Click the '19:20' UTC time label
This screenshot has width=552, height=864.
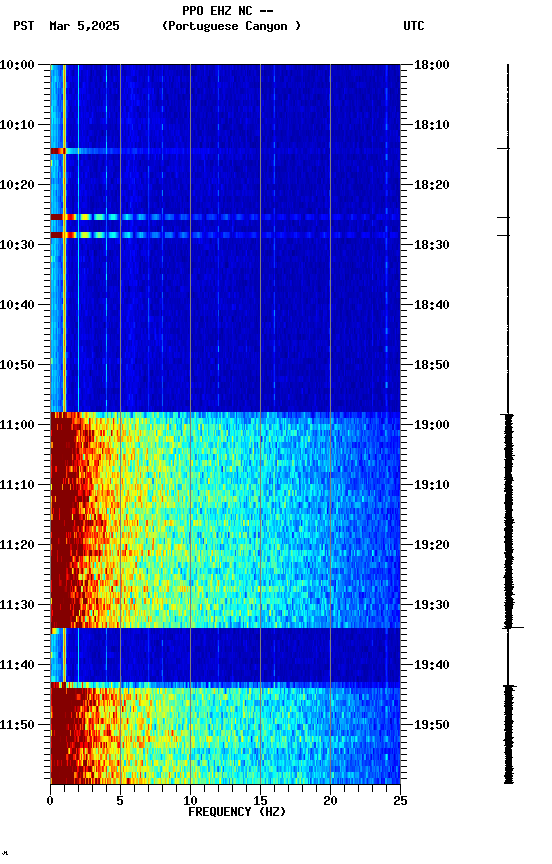(x=432, y=546)
